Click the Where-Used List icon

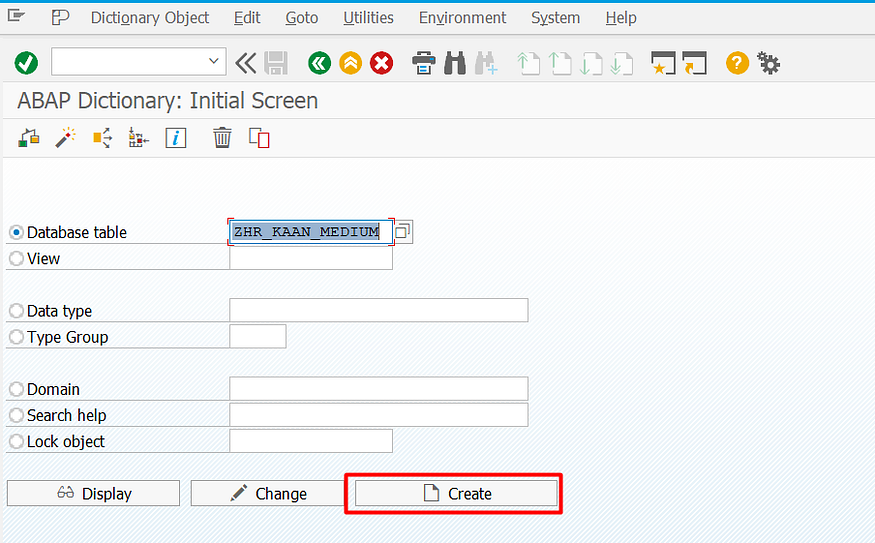pos(102,137)
